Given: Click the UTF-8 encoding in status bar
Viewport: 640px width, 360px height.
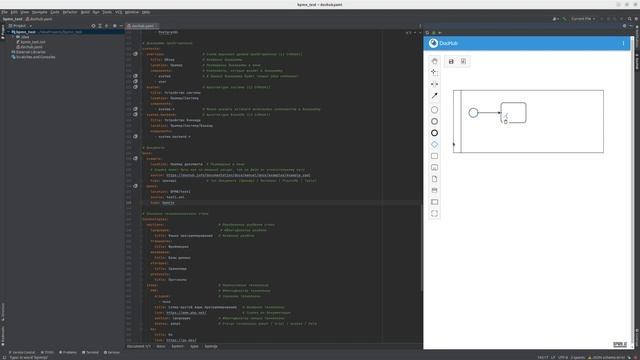Looking at the screenshot, I should pyautogui.click(x=563, y=357).
